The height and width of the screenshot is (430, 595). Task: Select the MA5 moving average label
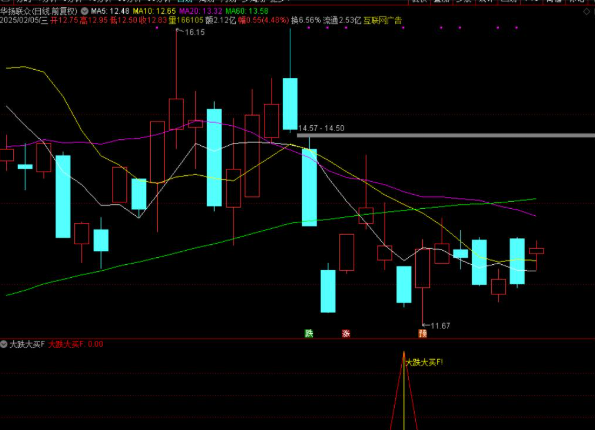pyautogui.click(x=110, y=11)
